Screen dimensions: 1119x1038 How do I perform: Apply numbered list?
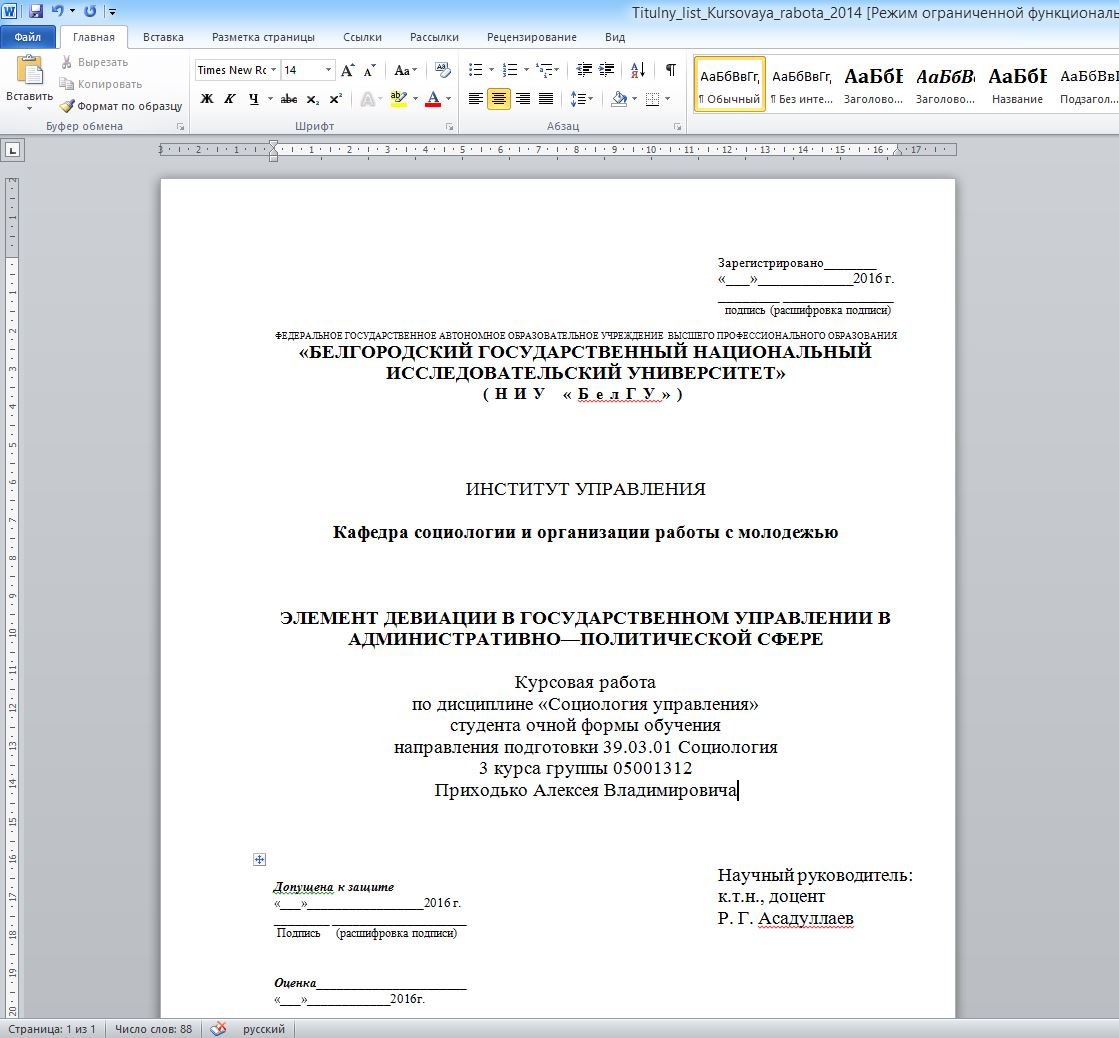click(510, 70)
